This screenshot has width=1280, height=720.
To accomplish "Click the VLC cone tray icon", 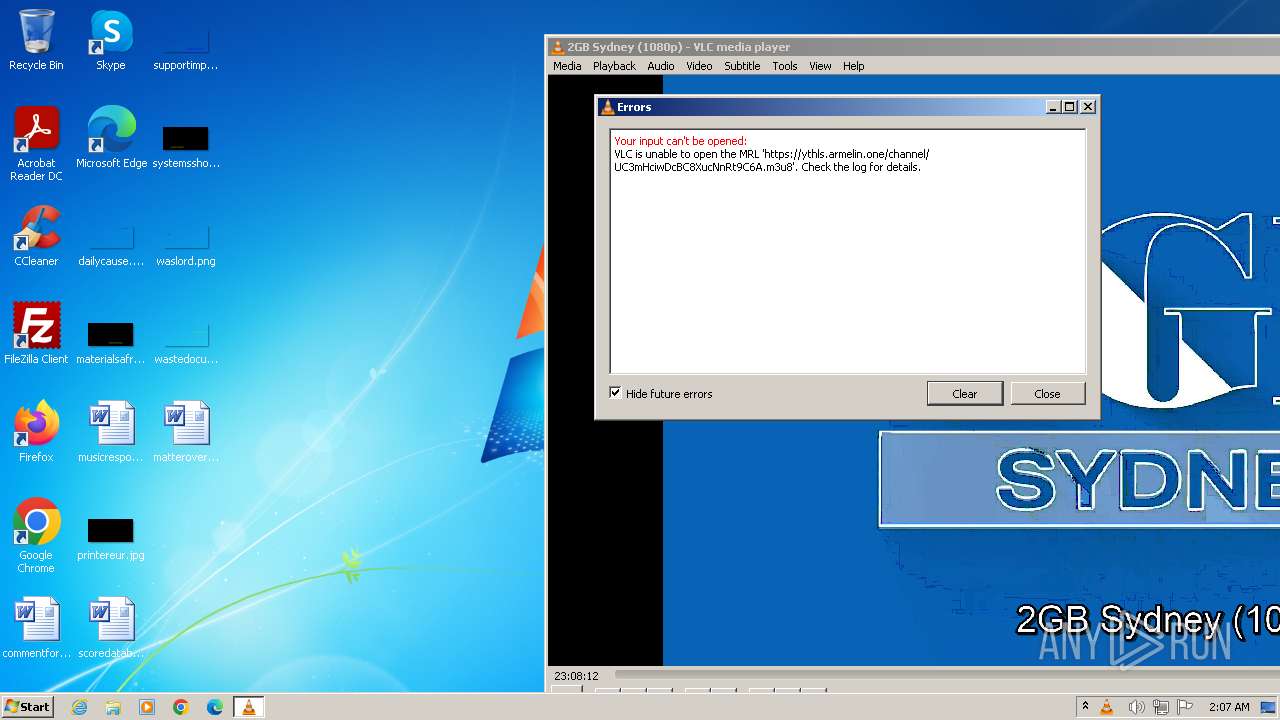I will [1107, 707].
